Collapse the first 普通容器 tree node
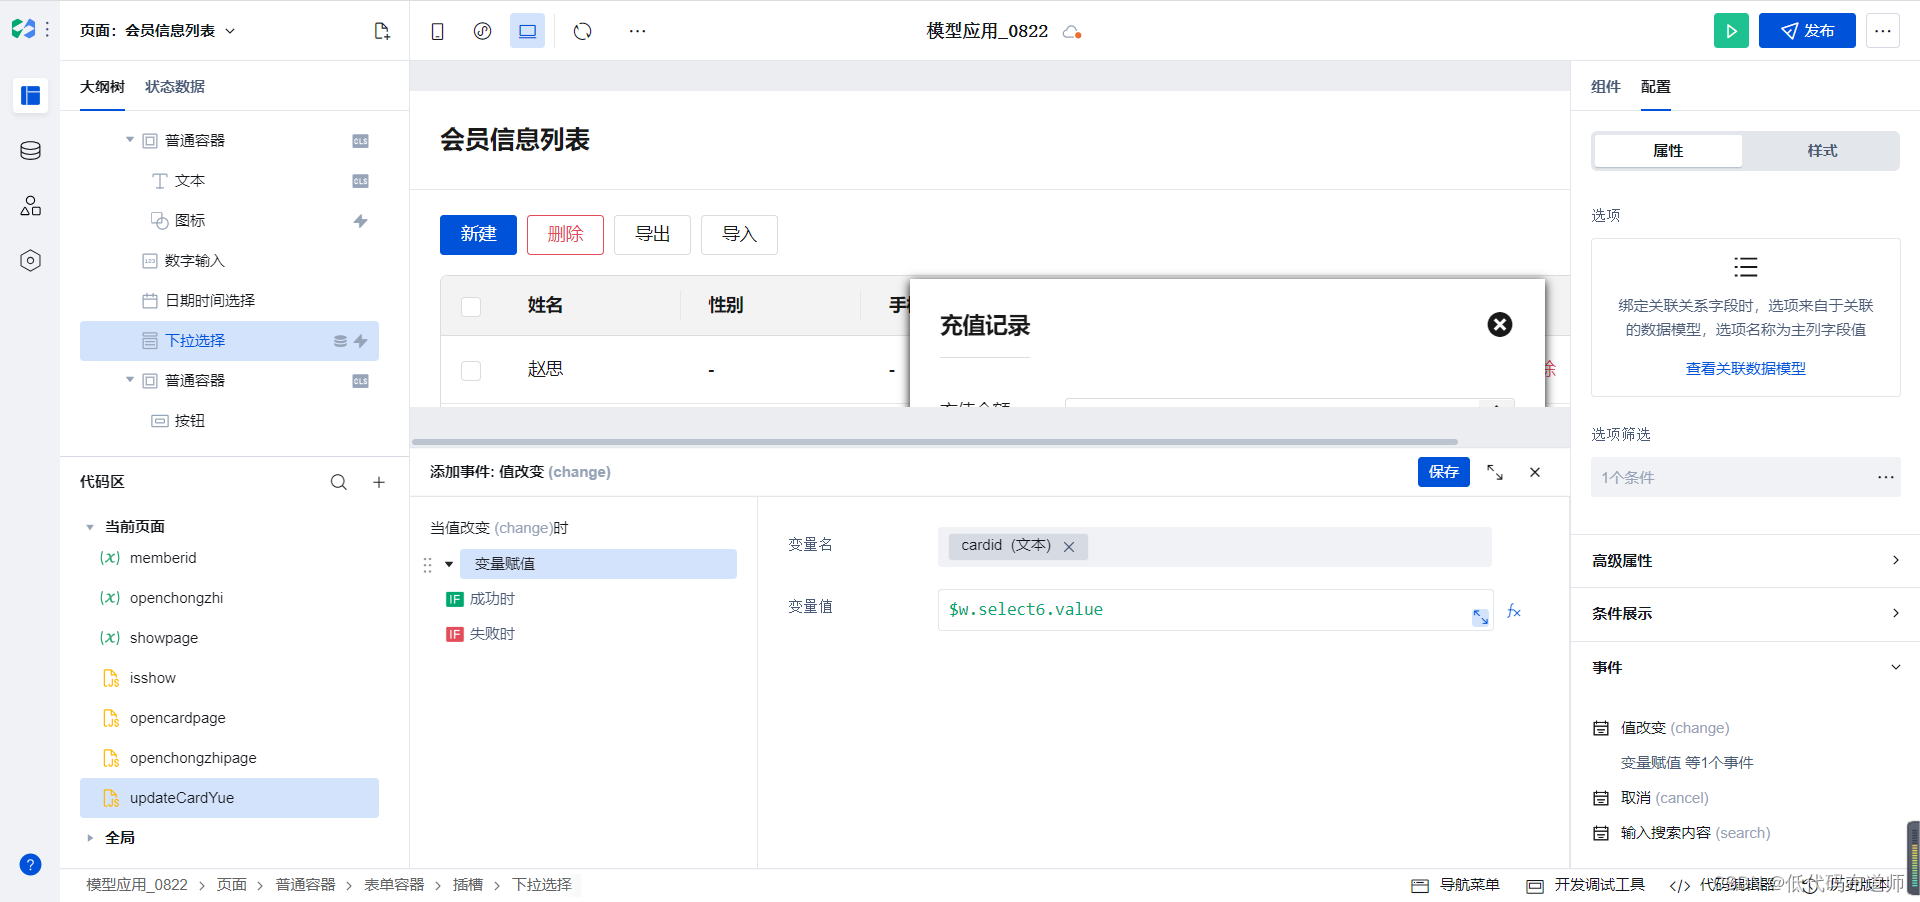 click(x=129, y=140)
